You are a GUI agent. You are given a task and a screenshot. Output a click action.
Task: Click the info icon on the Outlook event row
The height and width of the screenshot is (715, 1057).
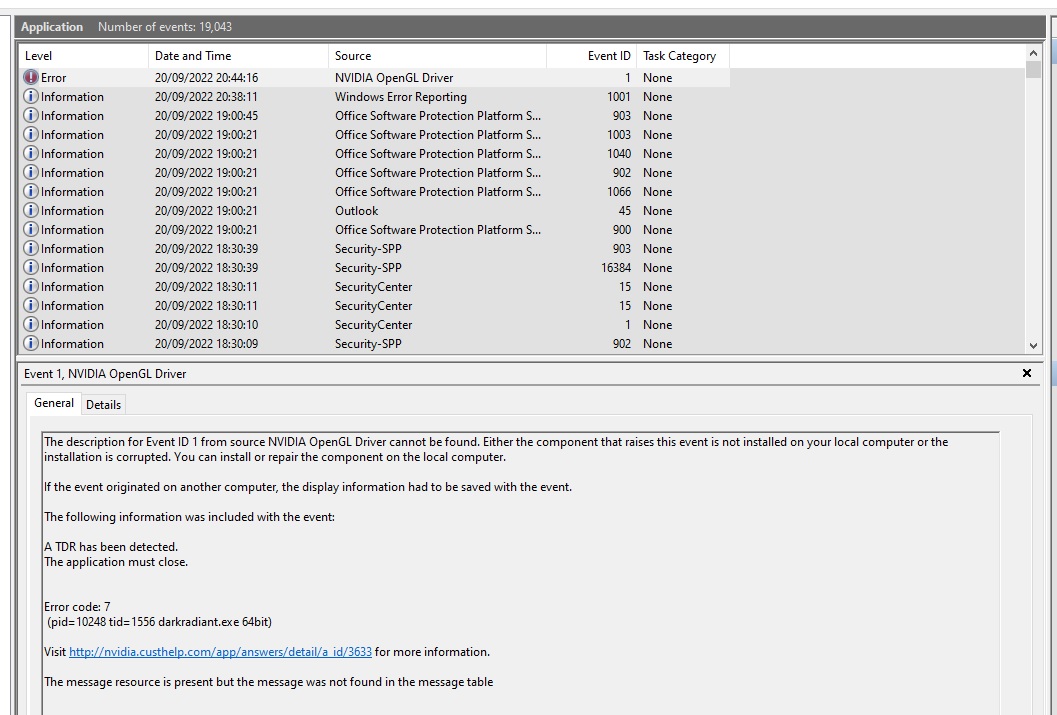pos(31,211)
